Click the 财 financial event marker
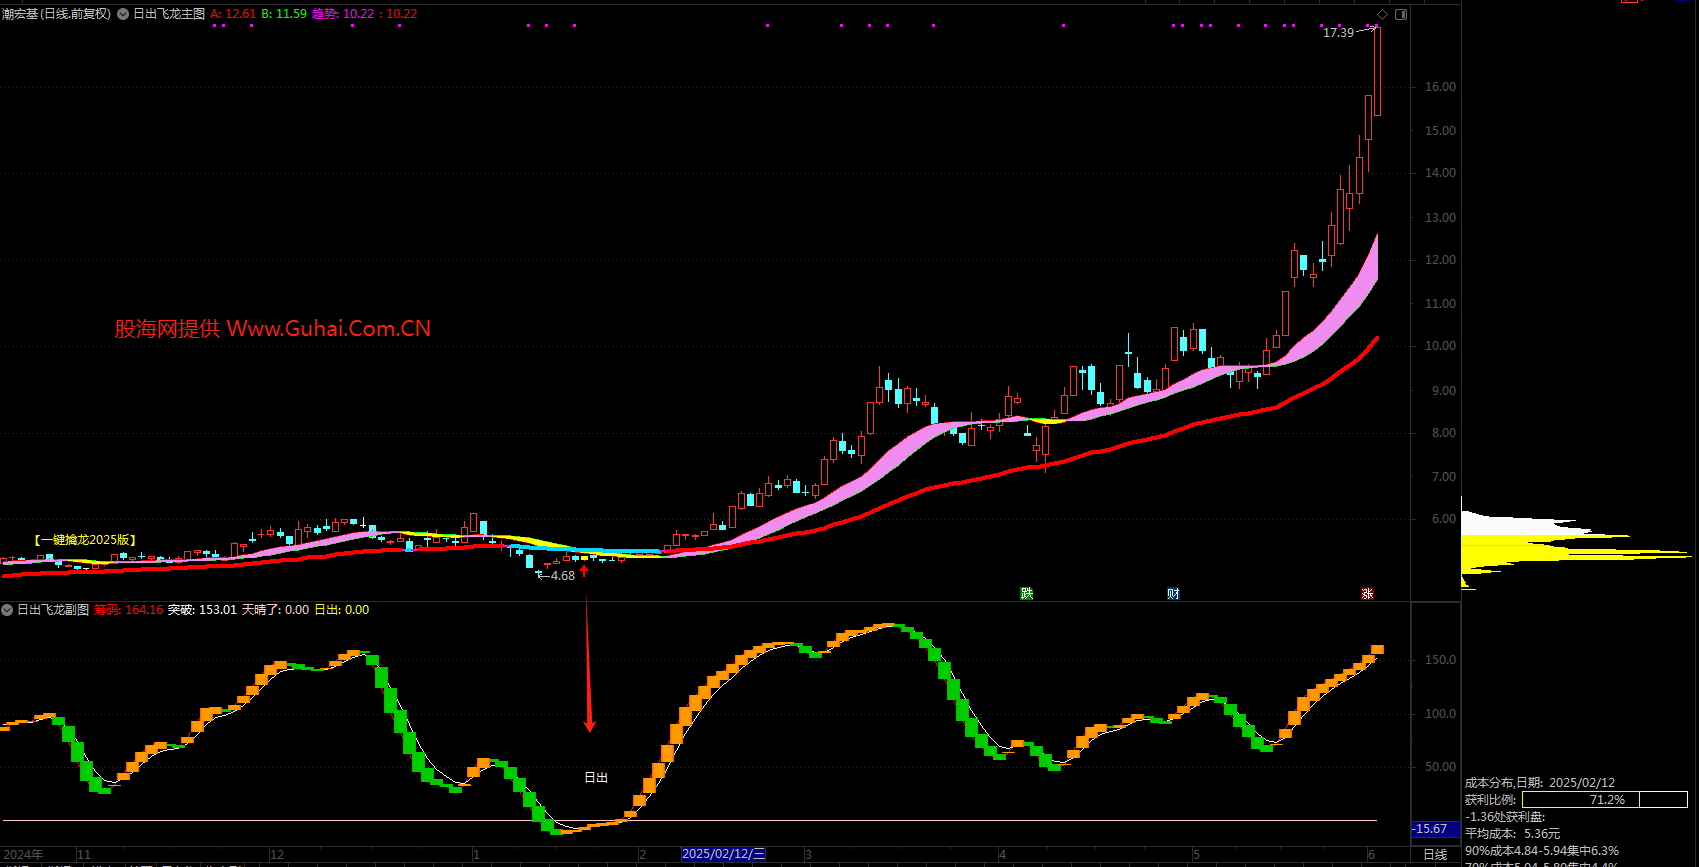 coord(1173,594)
